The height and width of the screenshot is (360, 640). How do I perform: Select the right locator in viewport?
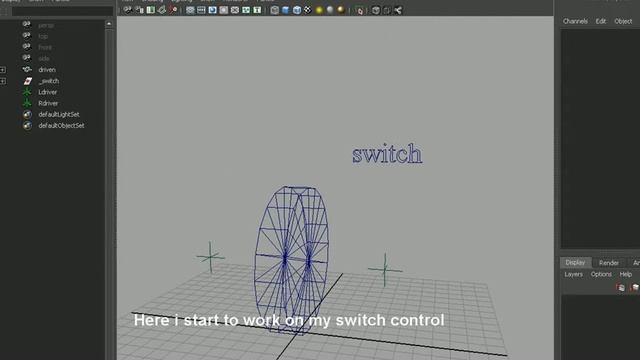click(384, 269)
